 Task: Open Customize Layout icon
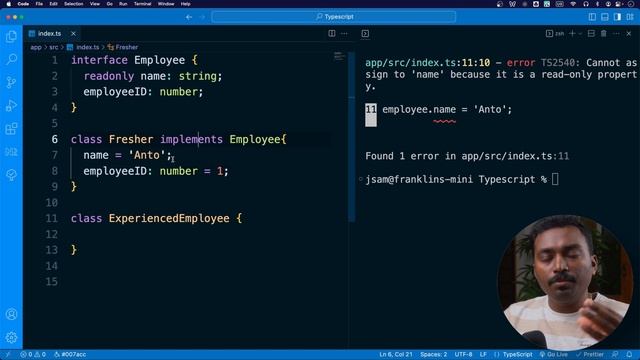630,17
